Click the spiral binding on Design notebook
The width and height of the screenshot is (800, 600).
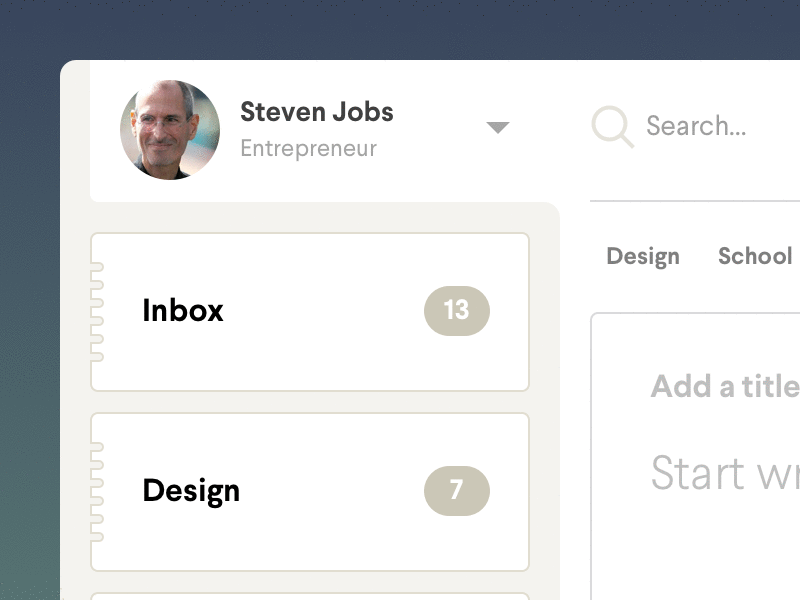pyautogui.click(x=97, y=492)
